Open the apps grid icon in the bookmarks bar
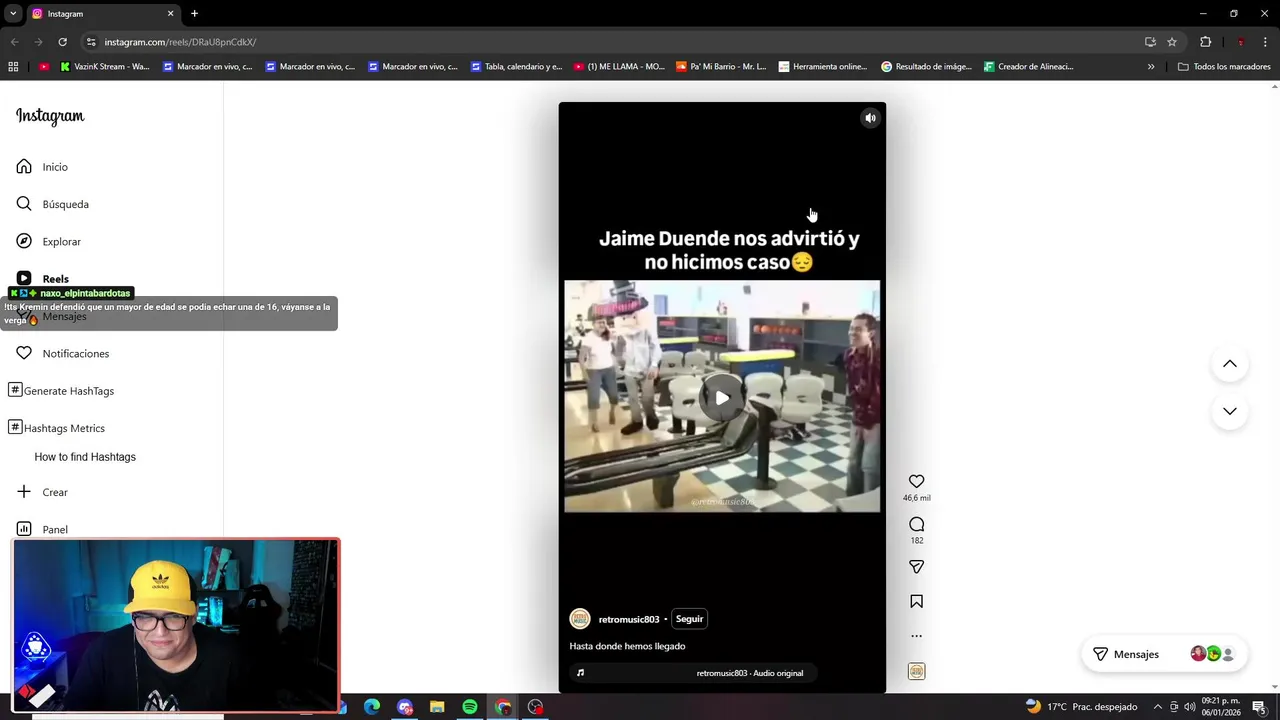Image resolution: width=1280 pixels, height=720 pixels. [x=13, y=67]
